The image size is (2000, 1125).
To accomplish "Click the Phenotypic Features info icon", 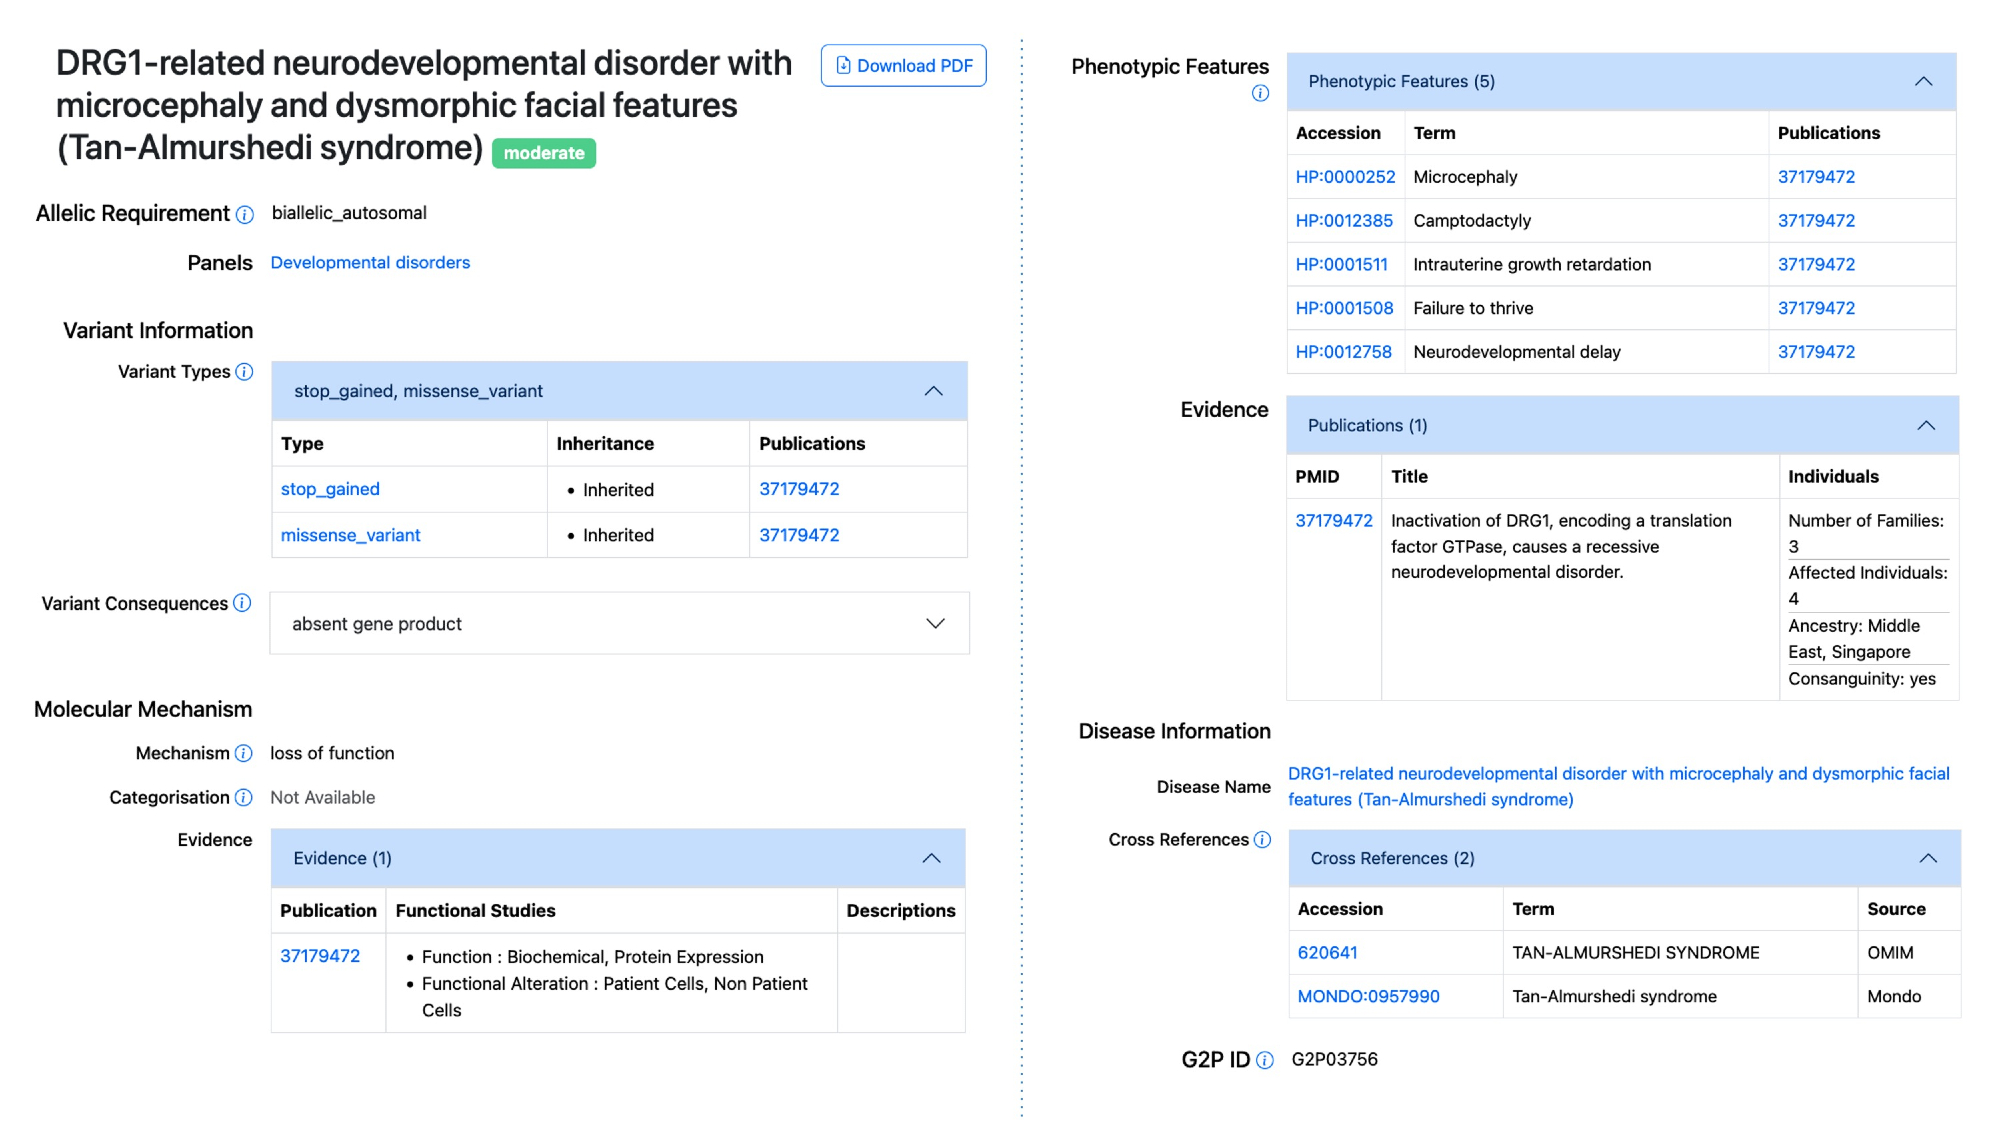I will (1260, 93).
